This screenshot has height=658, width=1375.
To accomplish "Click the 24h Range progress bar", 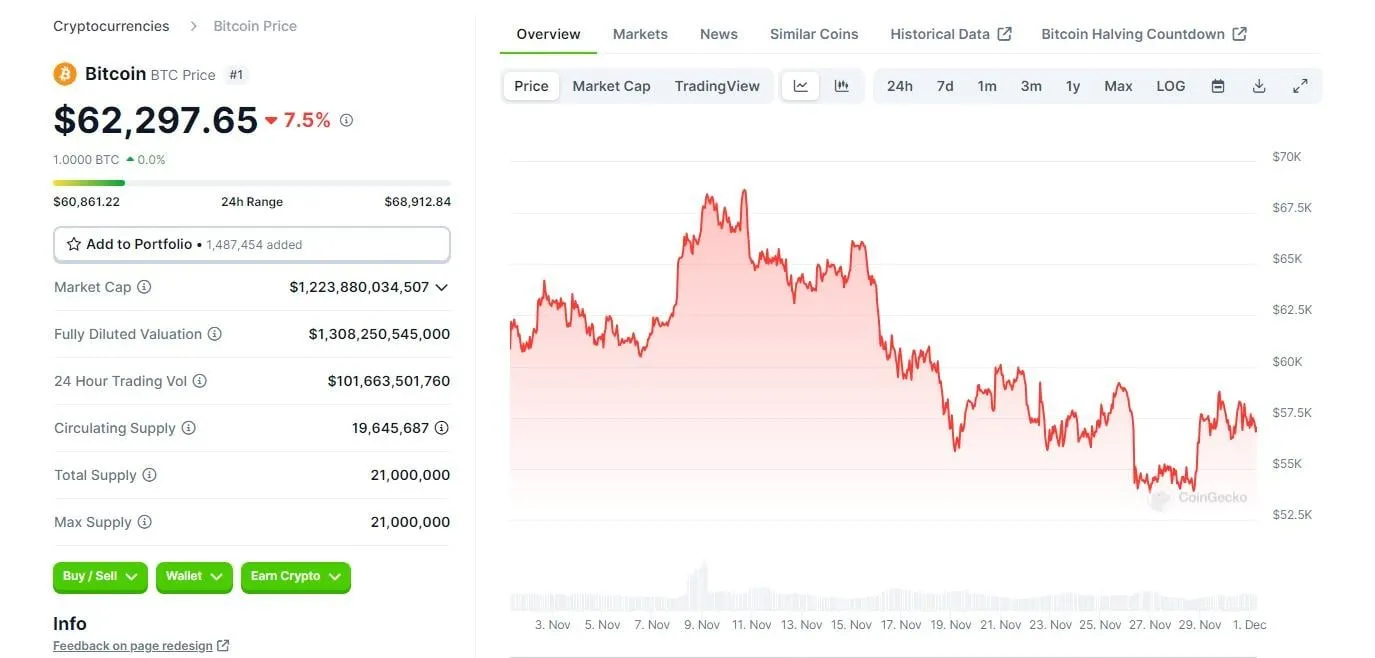I will (x=251, y=183).
